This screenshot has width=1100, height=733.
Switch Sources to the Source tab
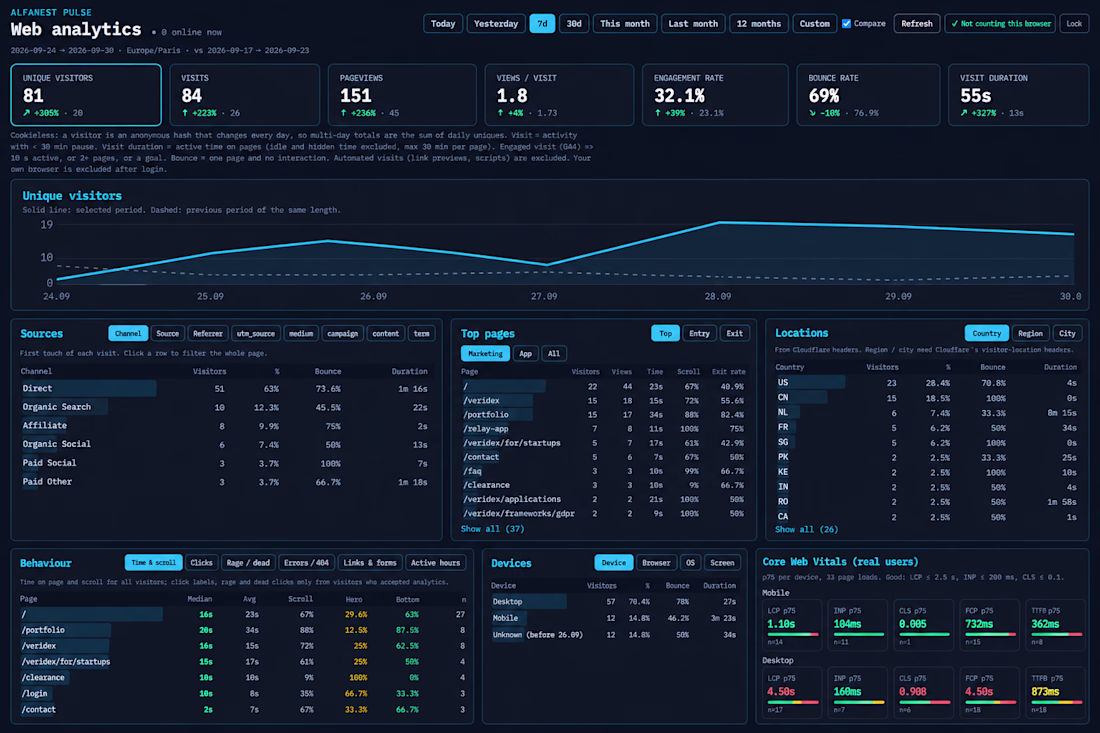click(x=168, y=334)
